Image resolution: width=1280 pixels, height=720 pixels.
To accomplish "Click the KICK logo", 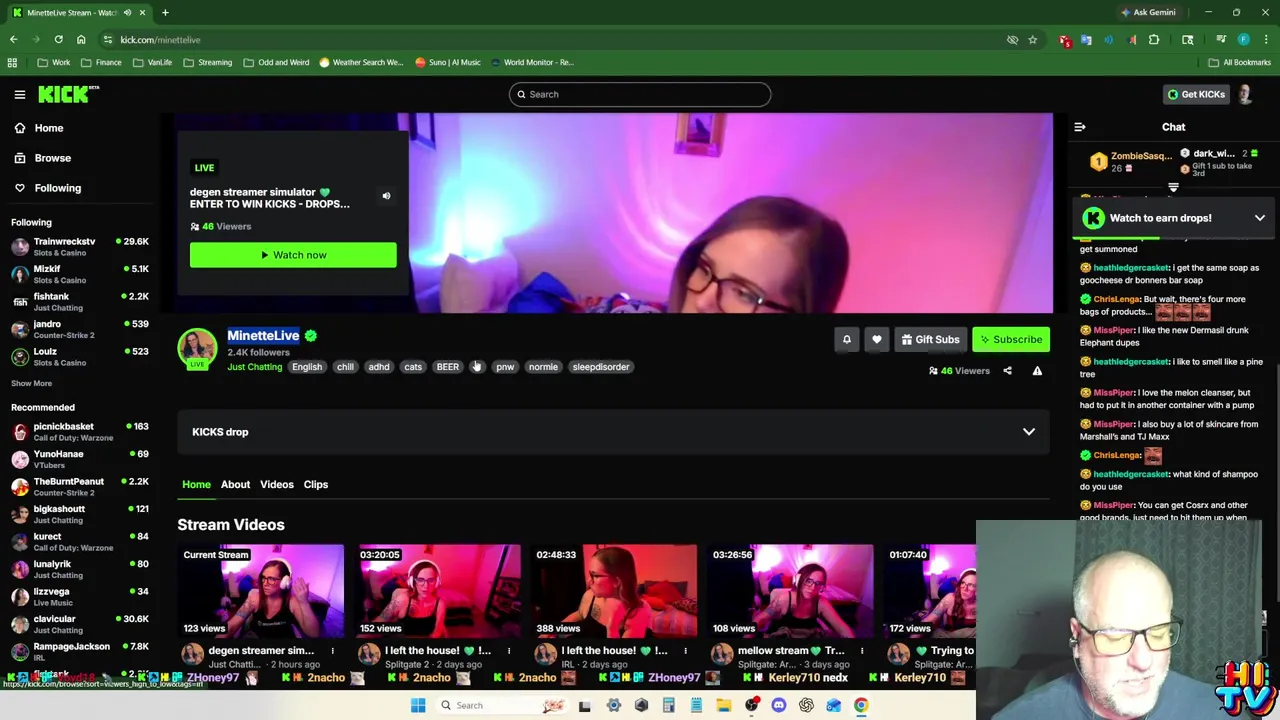I will click(68, 94).
